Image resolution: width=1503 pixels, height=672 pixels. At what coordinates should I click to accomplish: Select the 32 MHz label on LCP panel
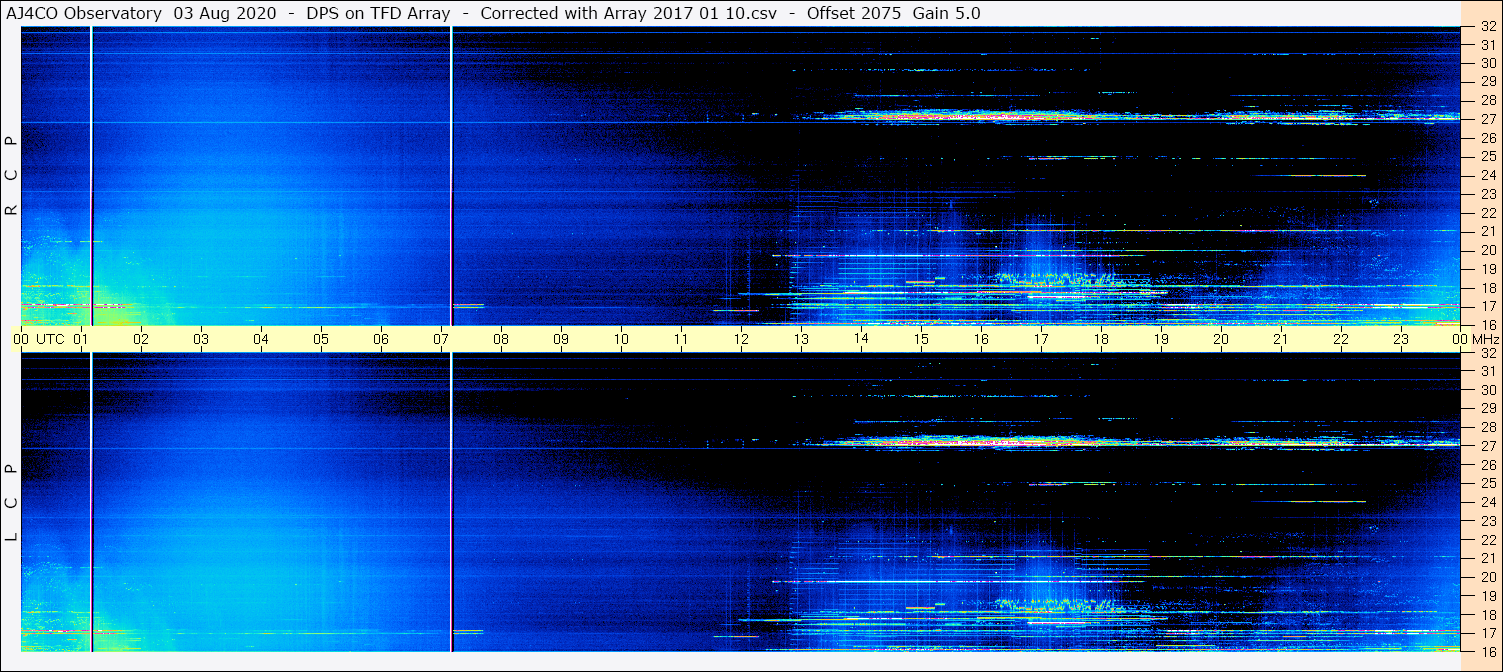click(1487, 353)
